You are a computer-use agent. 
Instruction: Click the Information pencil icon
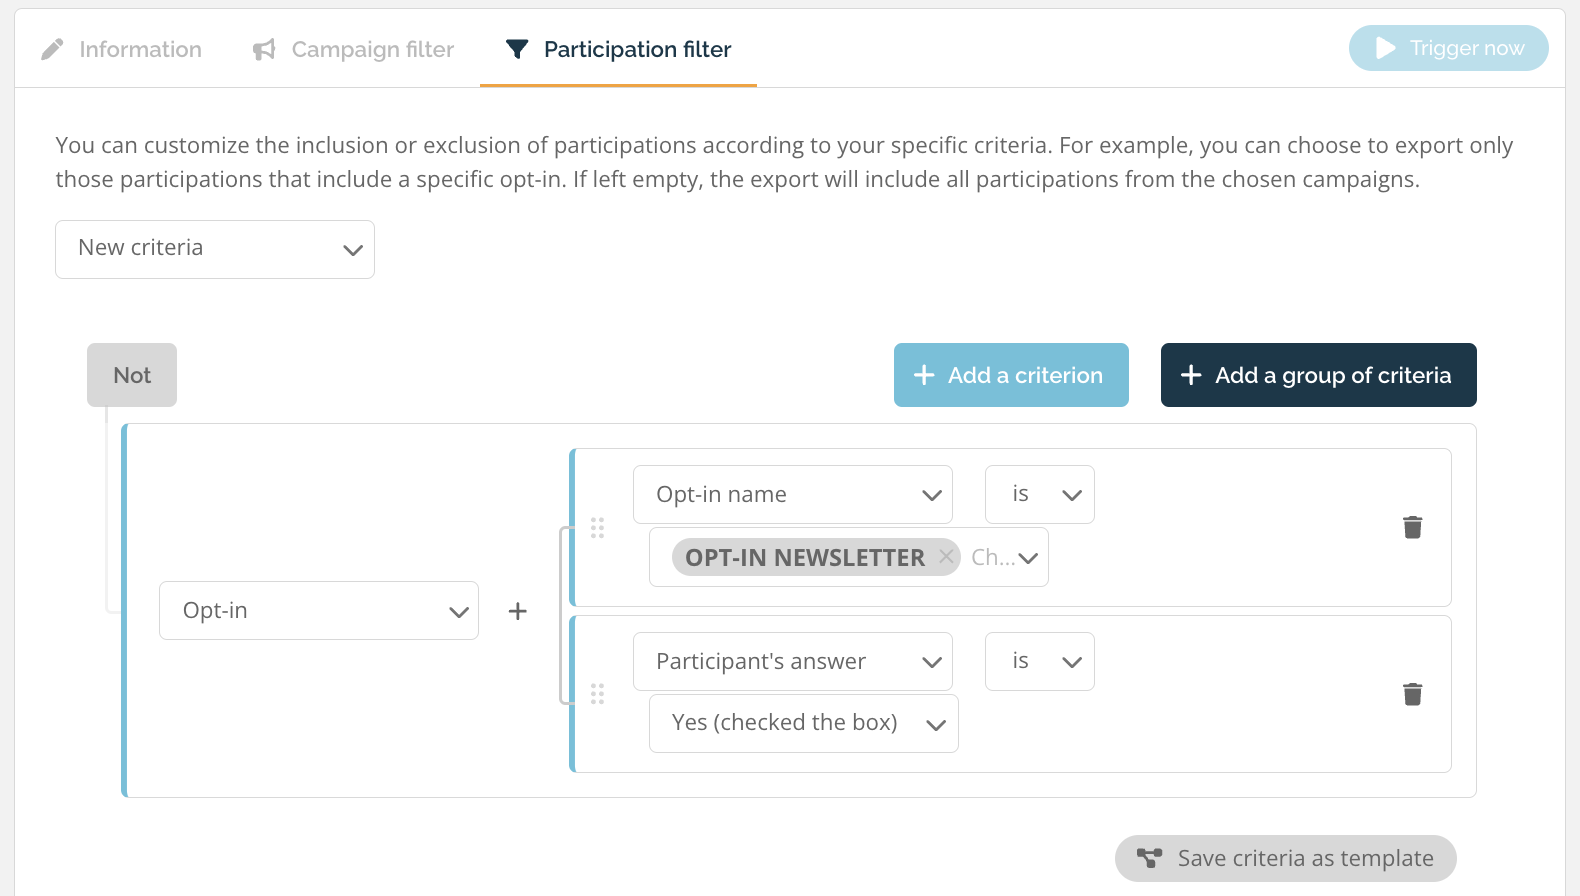(x=52, y=49)
